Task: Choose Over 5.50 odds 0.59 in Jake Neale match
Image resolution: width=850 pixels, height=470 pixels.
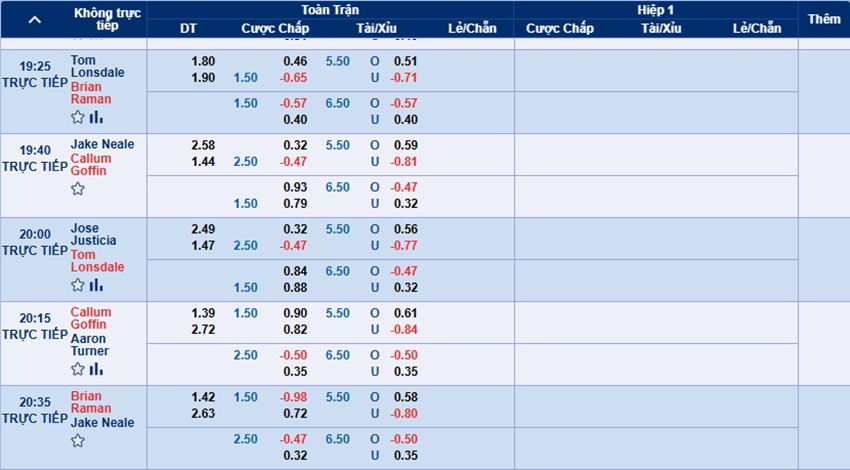Action: (x=405, y=145)
